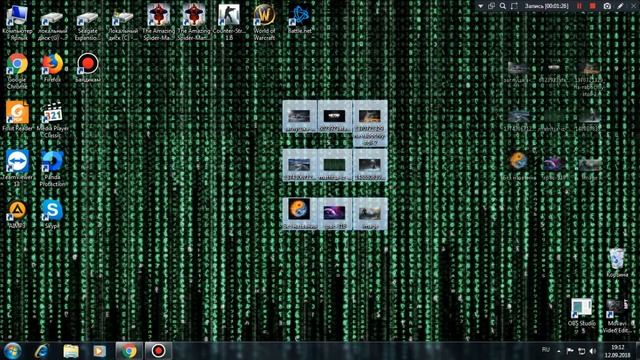Open Movavi Video Editor shortcut
640x360 pixels.
pyautogui.click(x=617, y=316)
